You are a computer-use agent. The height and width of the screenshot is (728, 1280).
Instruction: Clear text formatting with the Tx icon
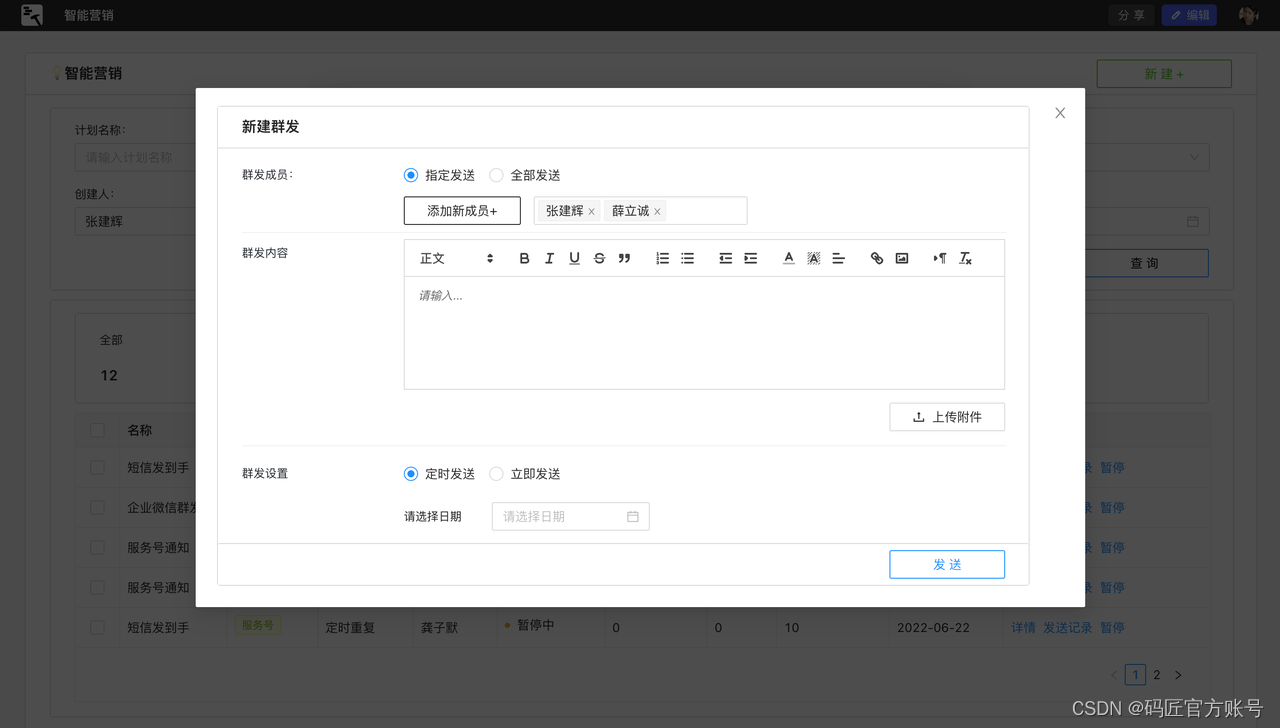tap(965, 257)
